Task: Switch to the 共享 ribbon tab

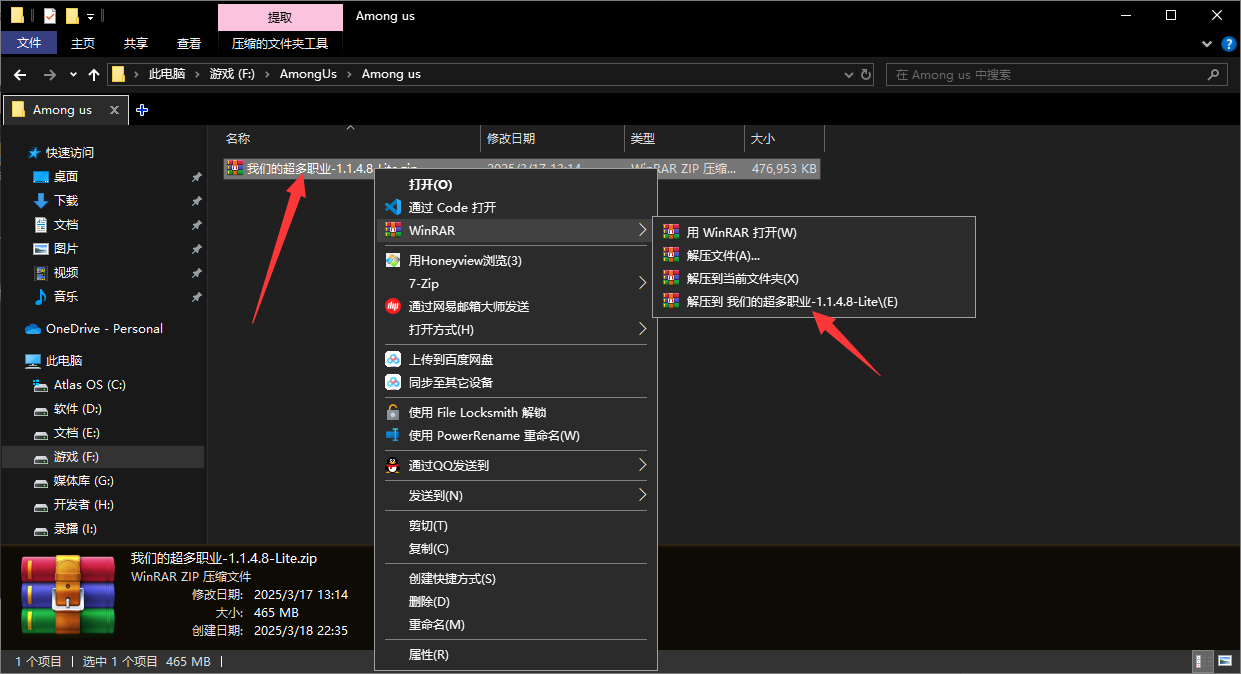Action: click(136, 43)
